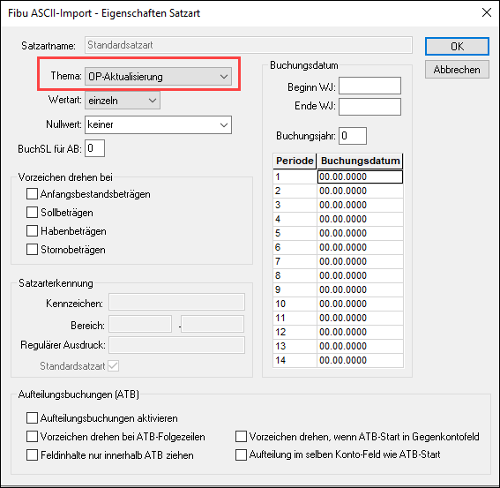Select Buchungsdatum cell for Periode 3

360,205
